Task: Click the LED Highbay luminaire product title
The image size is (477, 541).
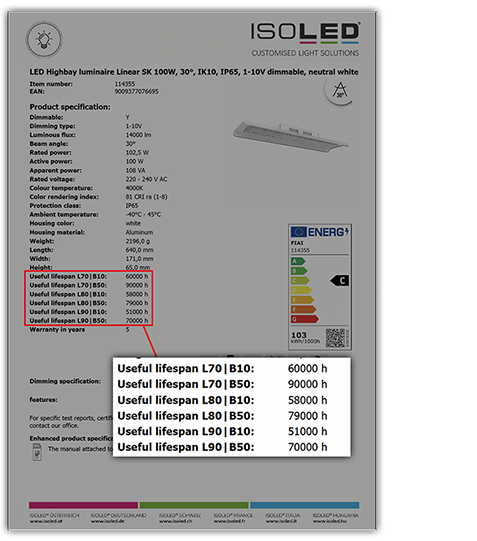Action: coord(194,72)
